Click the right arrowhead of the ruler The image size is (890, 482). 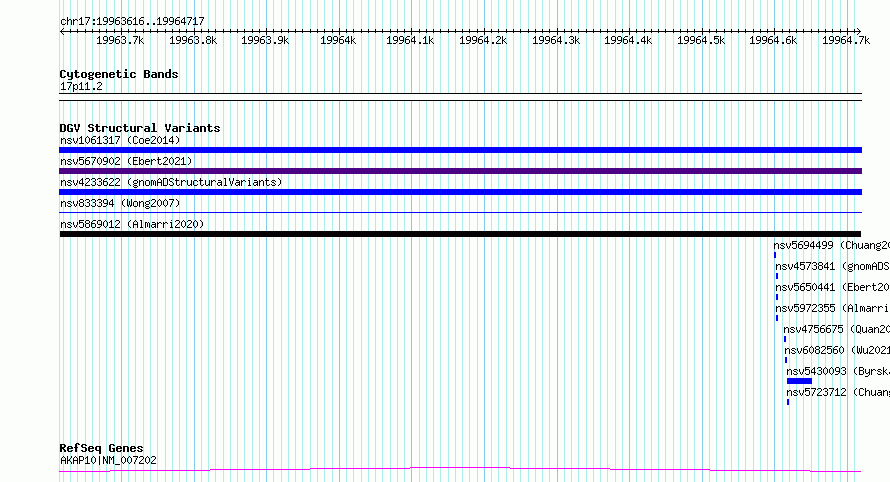tap(858, 32)
